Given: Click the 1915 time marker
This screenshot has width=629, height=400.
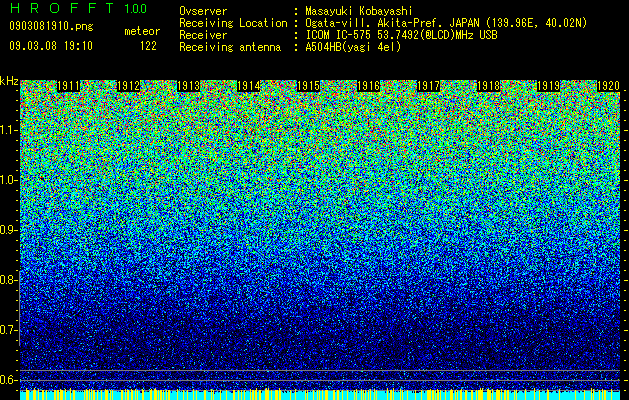Looking at the screenshot, I should coord(308,86).
